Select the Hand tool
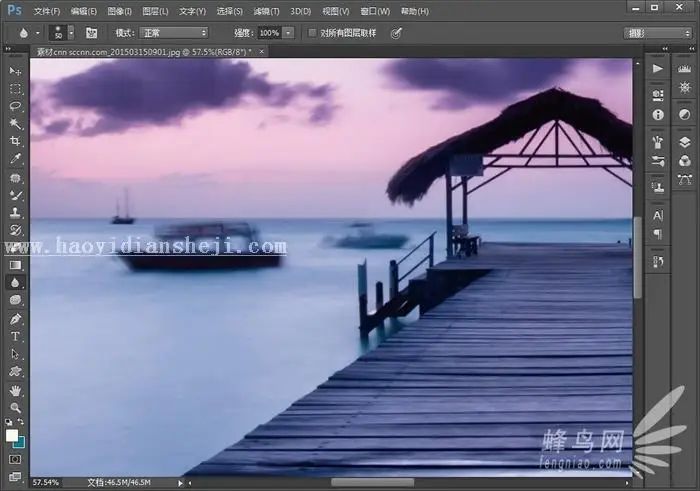This screenshot has width=700, height=491. [15, 391]
